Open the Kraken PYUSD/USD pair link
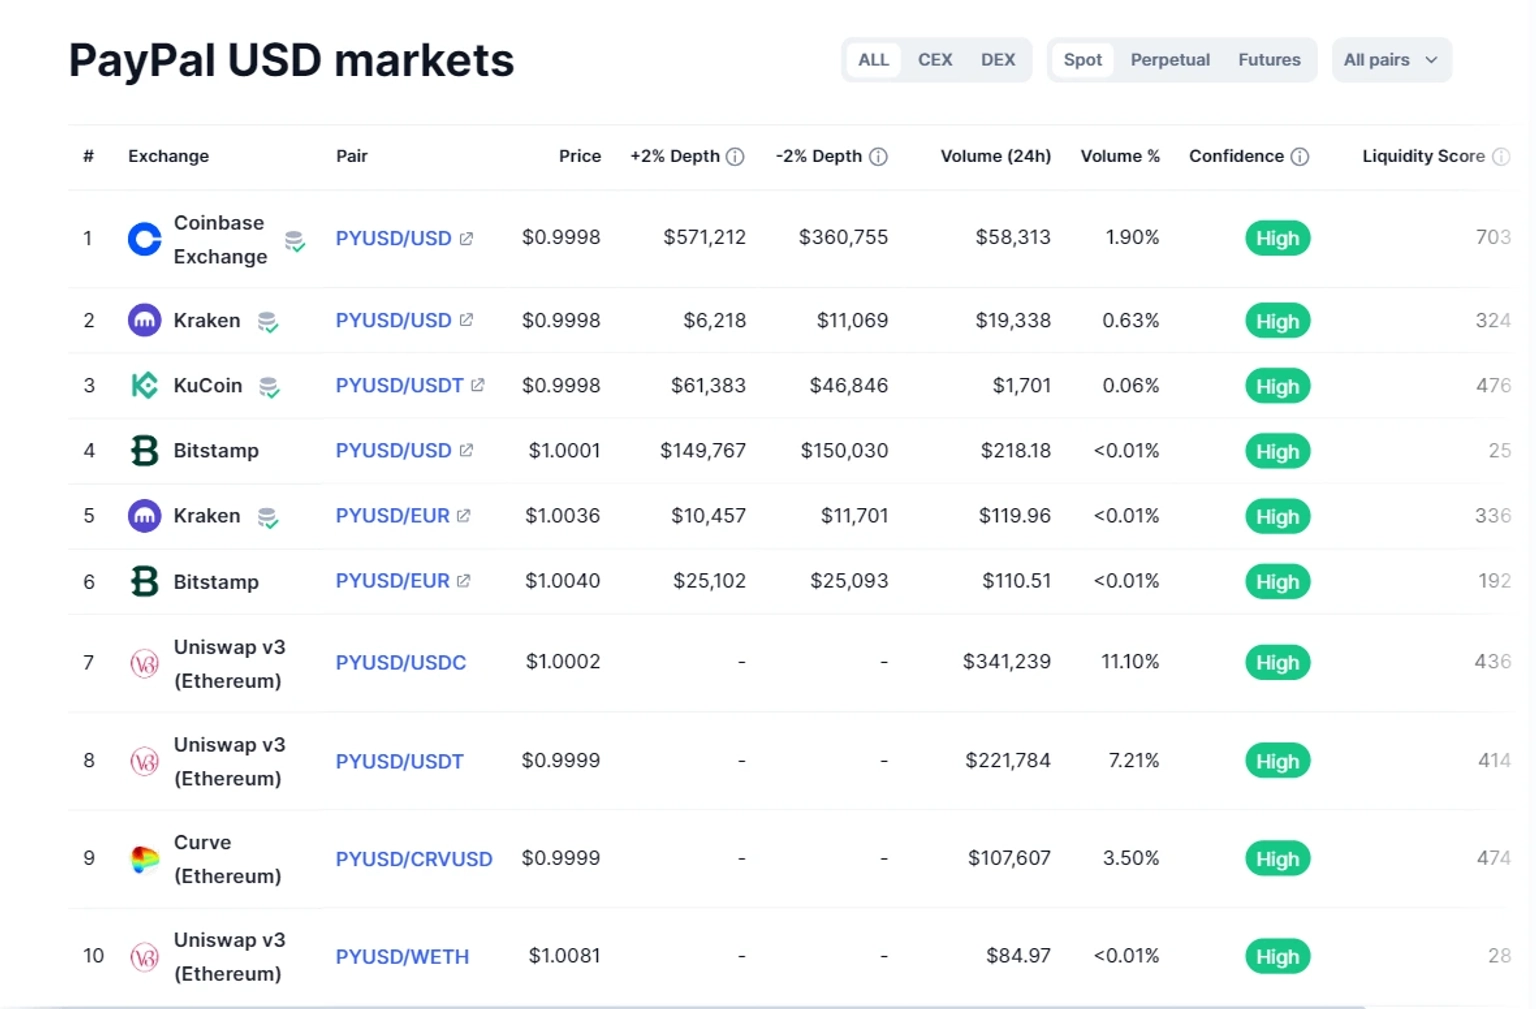This screenshot has height=1009, width=1536. pos(393,320)
